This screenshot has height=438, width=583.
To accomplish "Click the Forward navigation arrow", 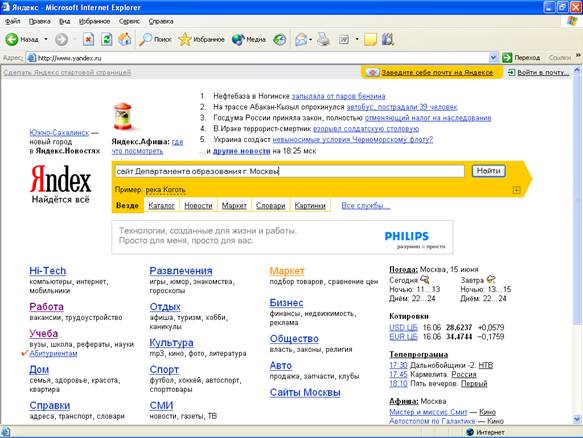I will pyautogui.click(x=61, y=39).
